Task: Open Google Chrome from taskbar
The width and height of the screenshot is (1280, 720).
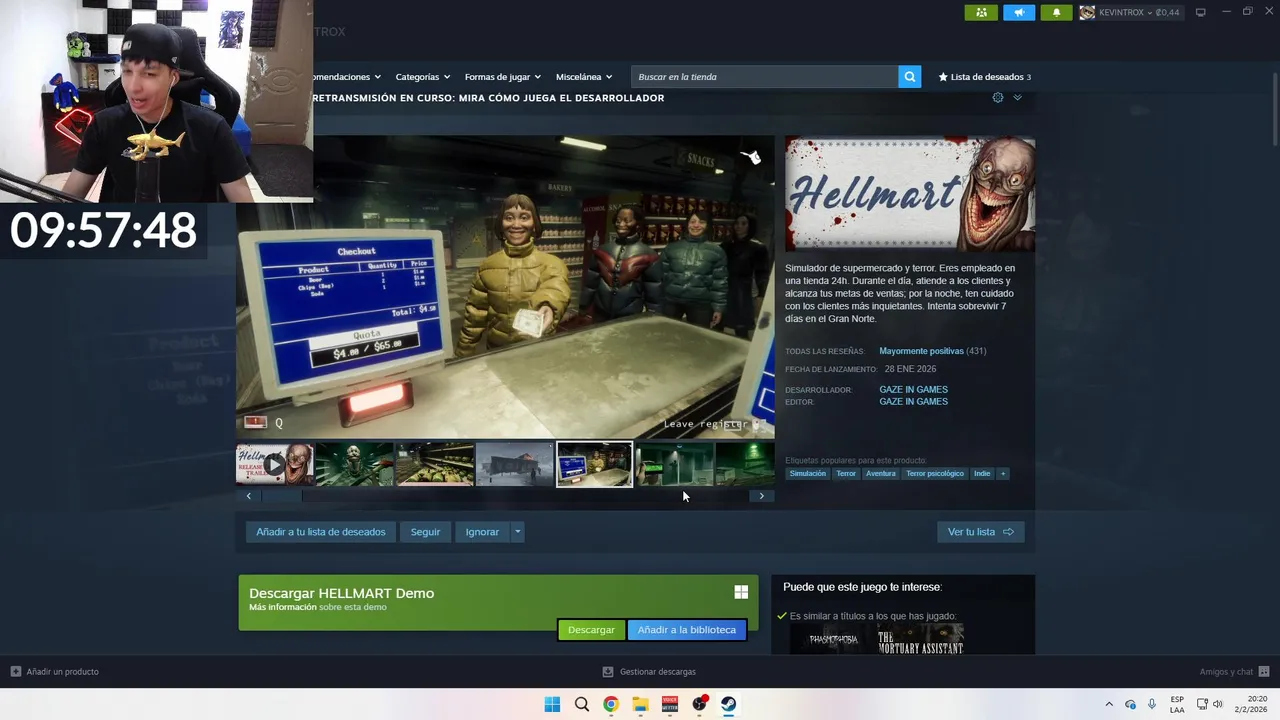Action: pos(611,704)
